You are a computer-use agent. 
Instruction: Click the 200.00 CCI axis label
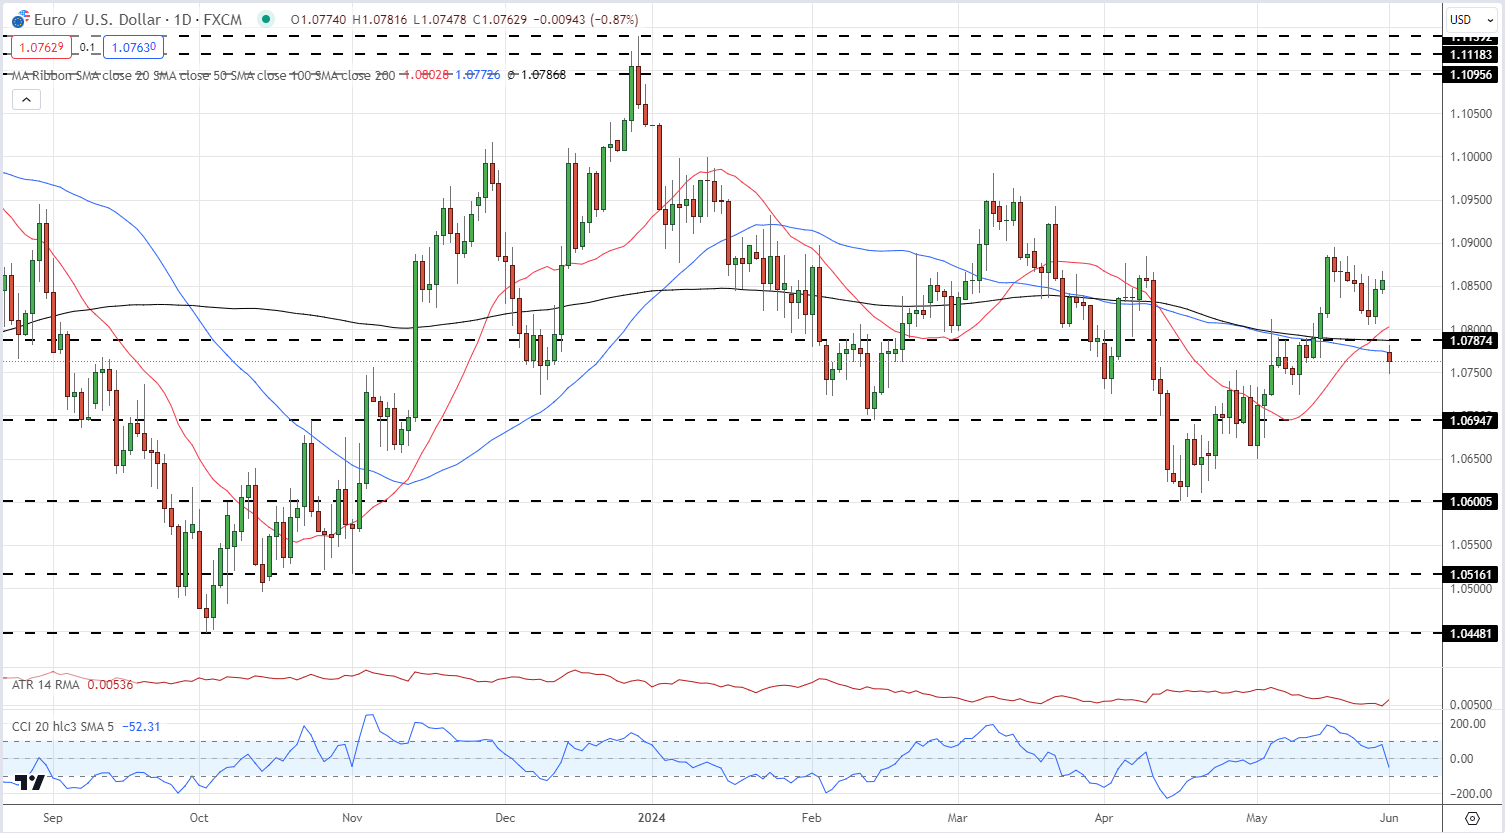coord(1468,724)
